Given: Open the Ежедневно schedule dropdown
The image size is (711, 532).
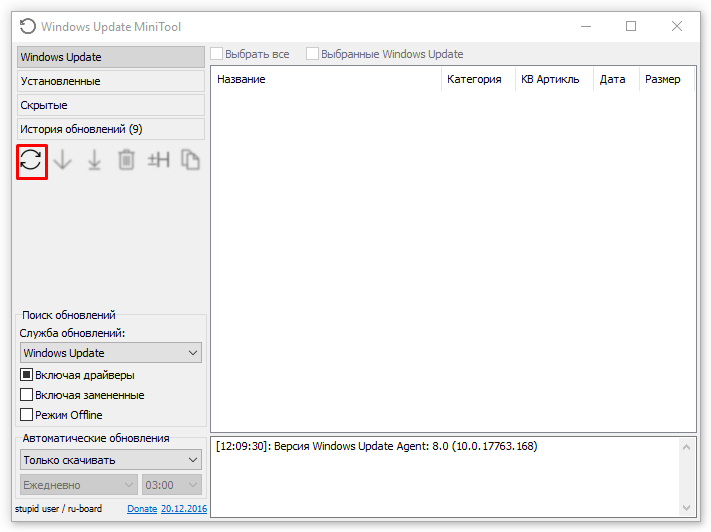Looking at the screenshot, I should [79, 485].
